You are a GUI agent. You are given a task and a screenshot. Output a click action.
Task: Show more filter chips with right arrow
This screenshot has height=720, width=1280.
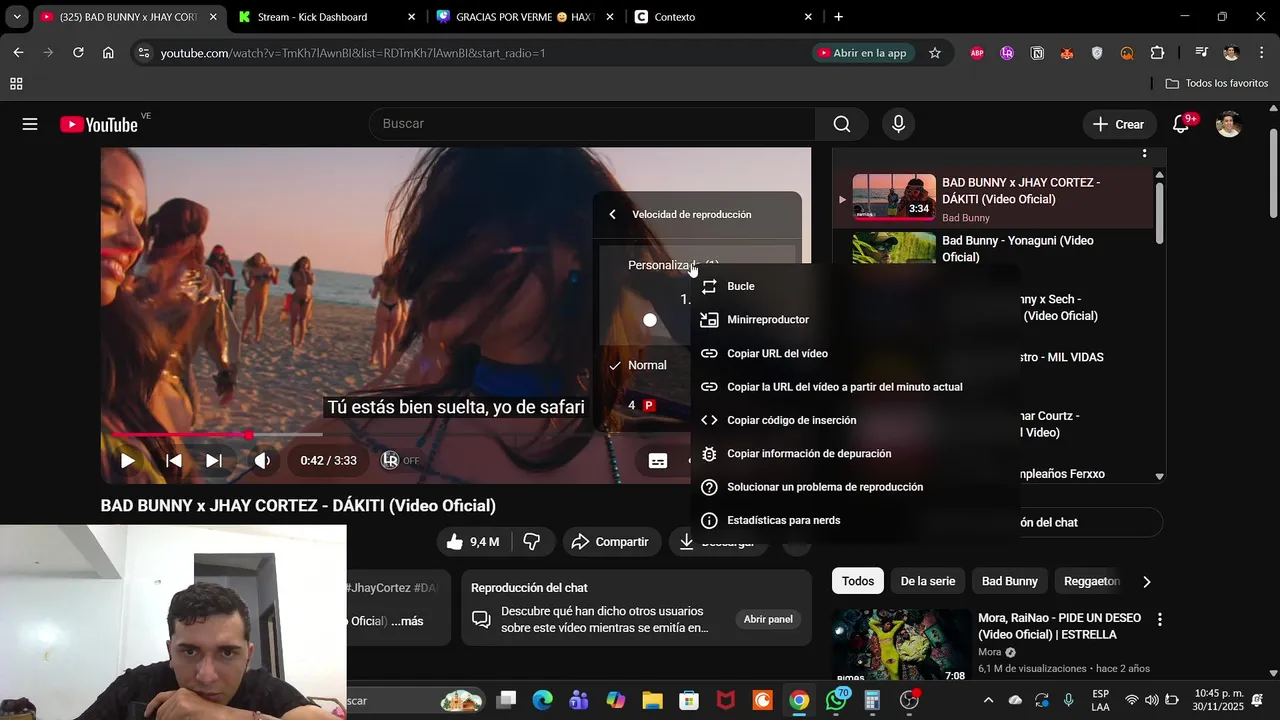tap(1147, 581)
